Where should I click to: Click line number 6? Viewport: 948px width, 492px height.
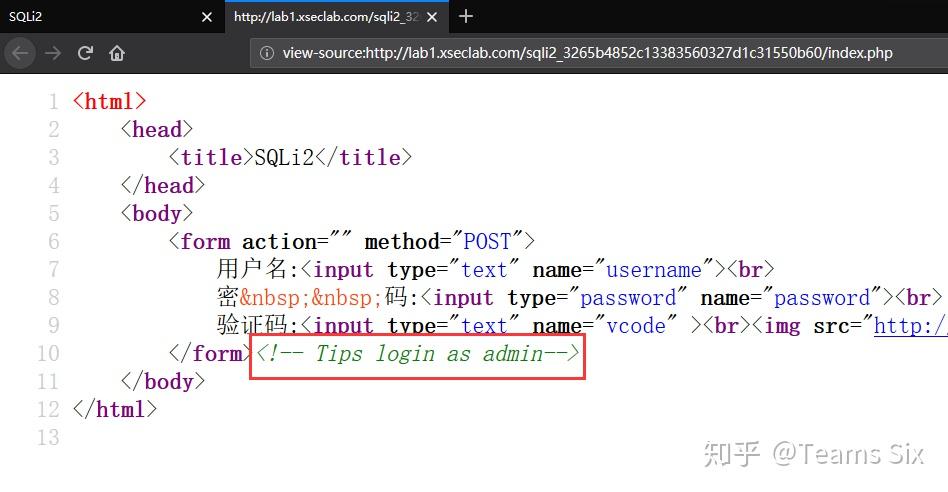point(54,242)
